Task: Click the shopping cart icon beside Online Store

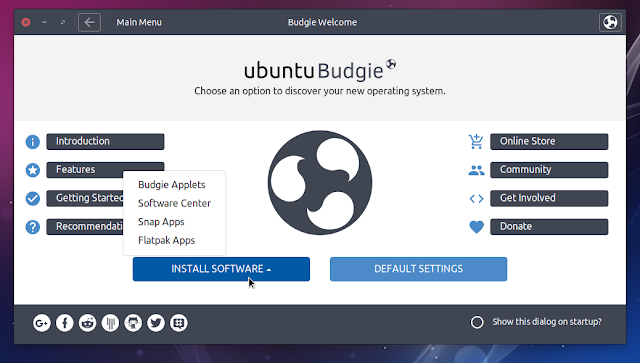Action: pos(476,142)
